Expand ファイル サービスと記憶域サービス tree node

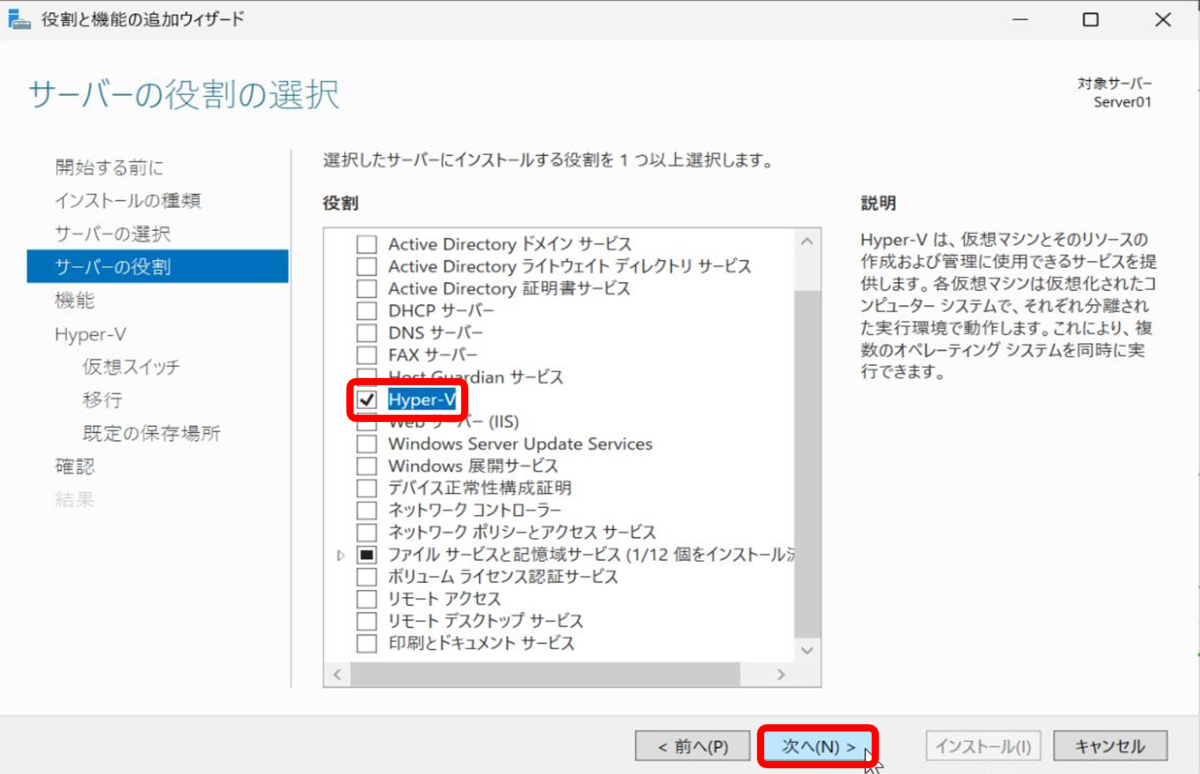(x=341, y=554)
